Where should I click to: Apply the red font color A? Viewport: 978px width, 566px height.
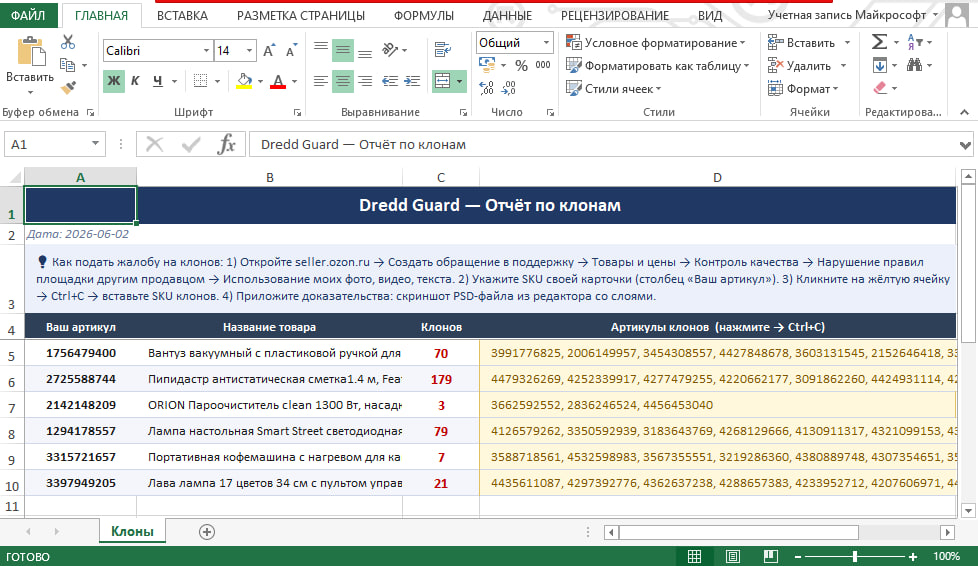pos(278,81)
